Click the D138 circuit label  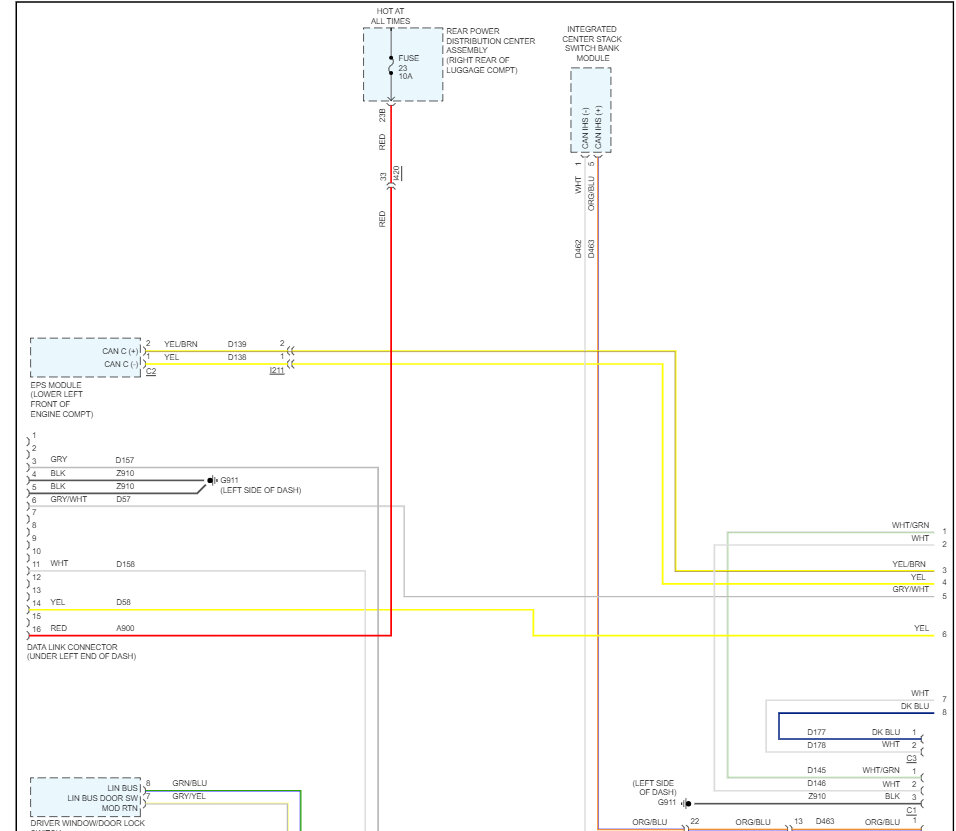click(x=237, y=357)
